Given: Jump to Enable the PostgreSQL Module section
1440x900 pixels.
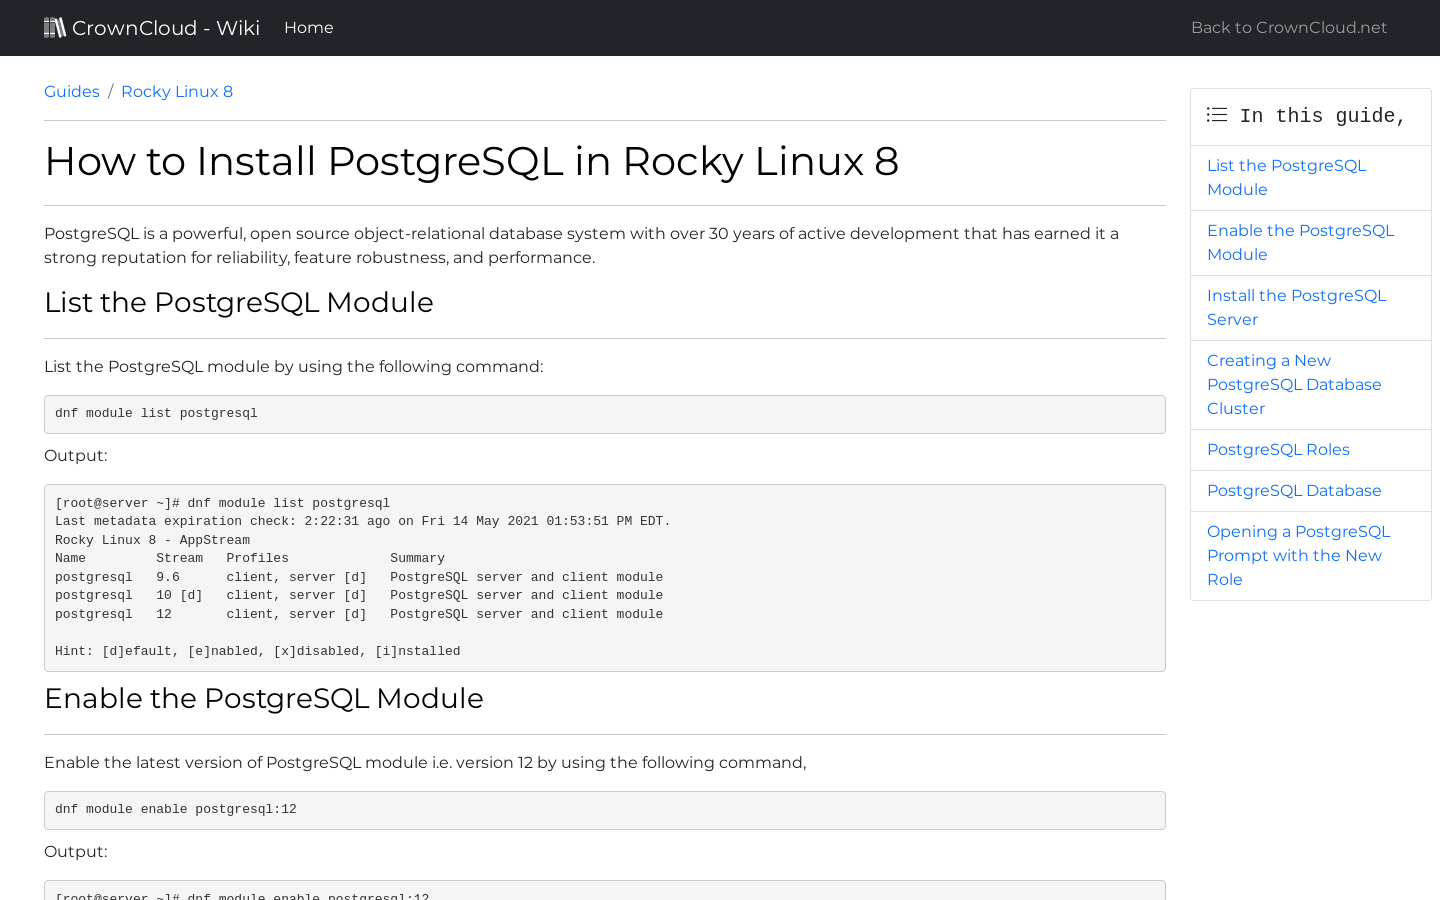Looking at the screenshot, I should tap(1311, 243).
